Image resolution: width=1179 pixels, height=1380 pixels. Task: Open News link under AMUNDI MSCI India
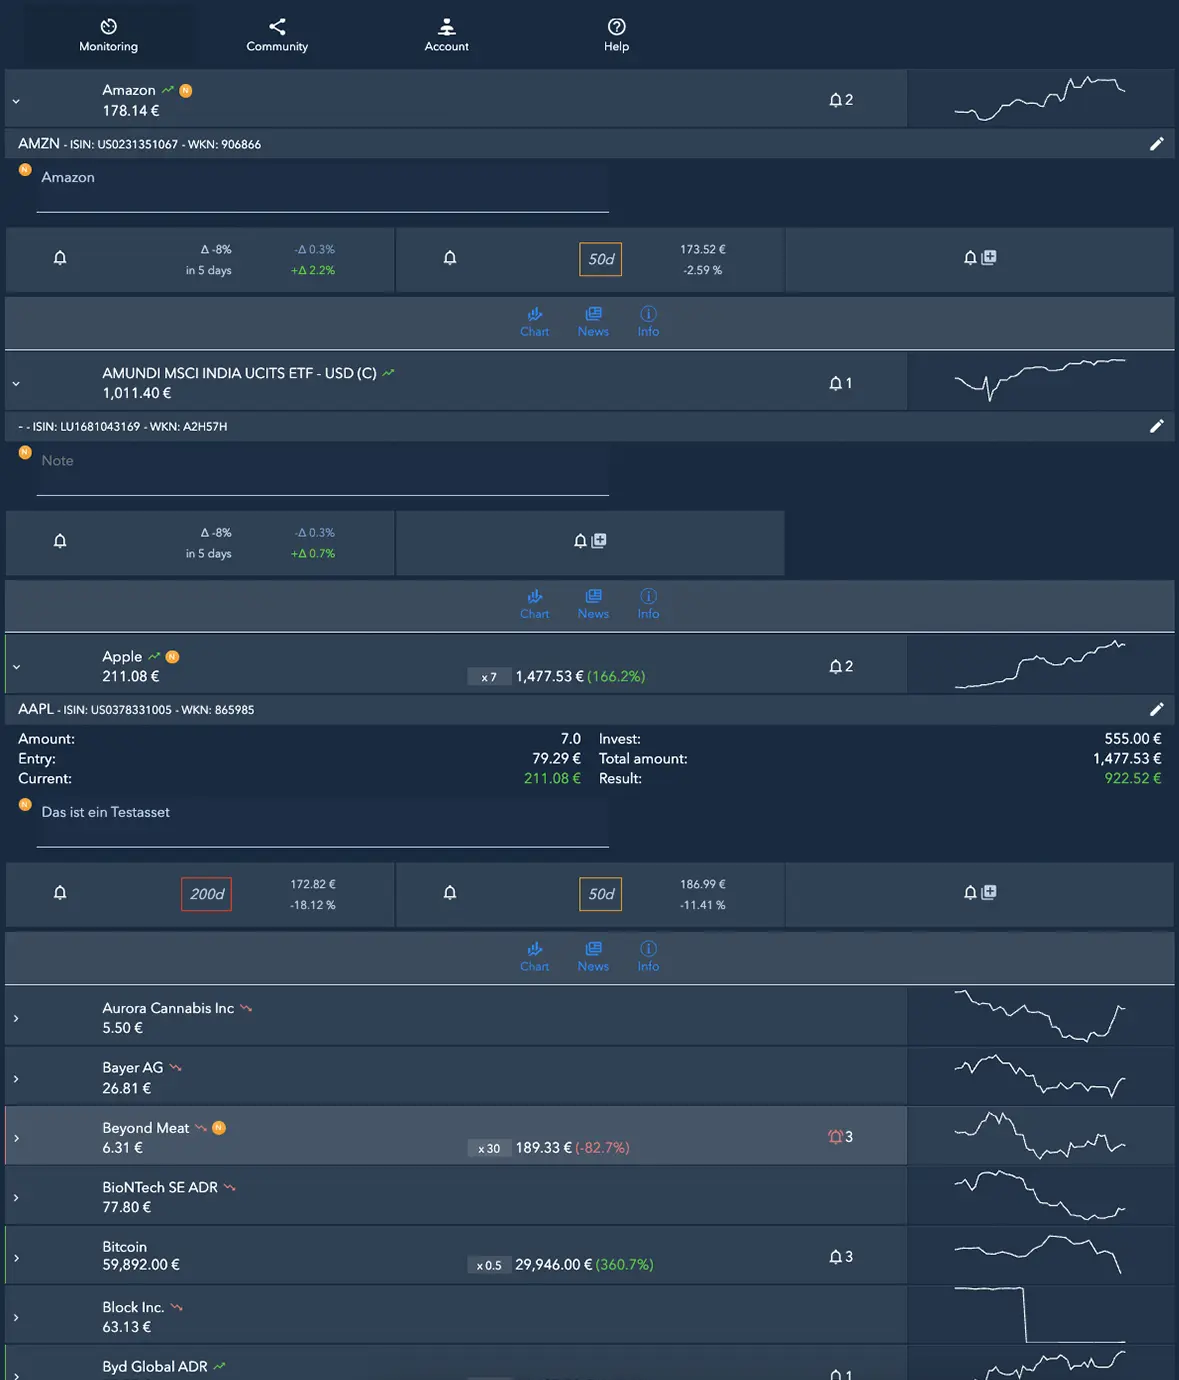point(593,603)
